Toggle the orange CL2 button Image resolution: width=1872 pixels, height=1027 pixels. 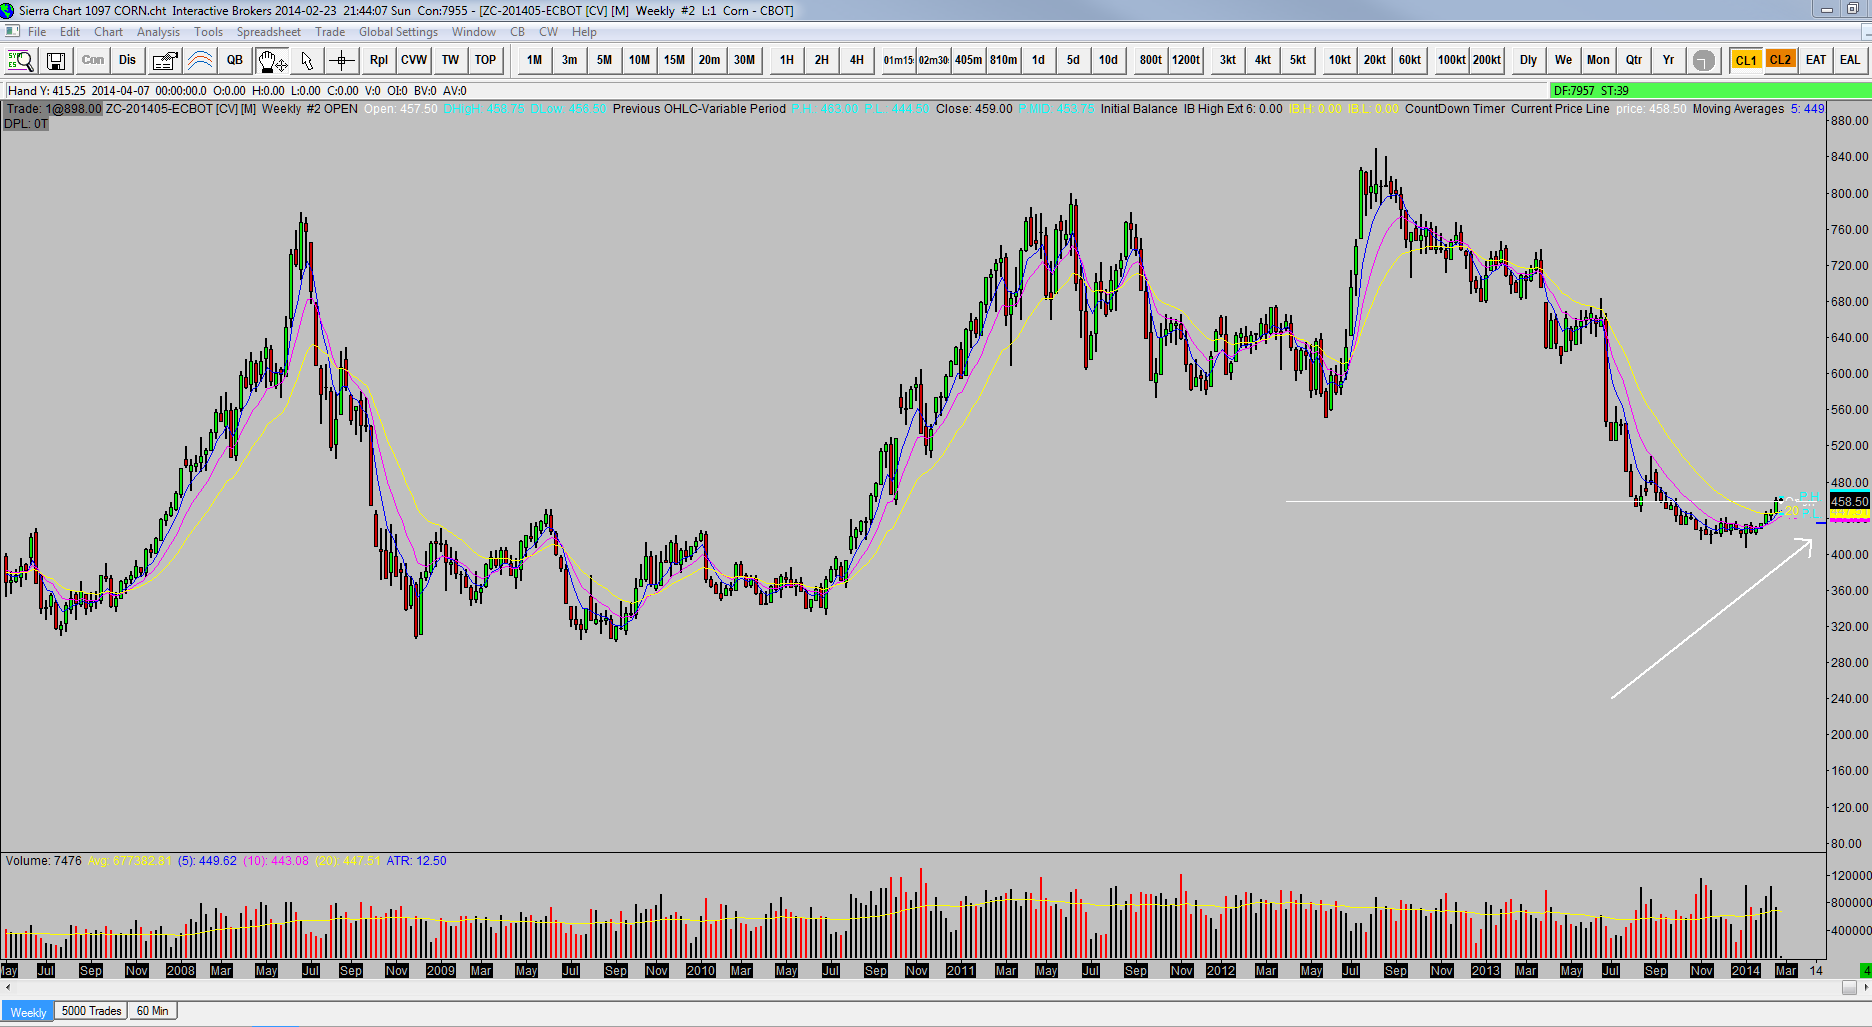[1781, 60]
